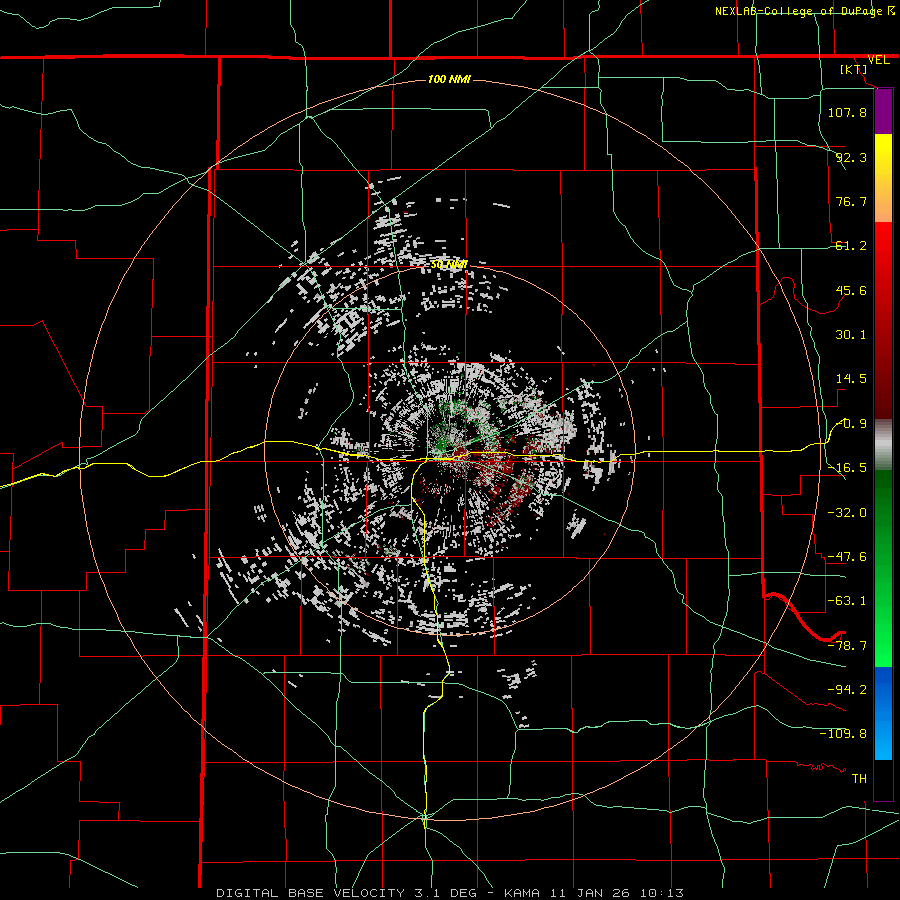Click the VEL legend heading
Screen dimensions: 900x900
pos(878,60)
